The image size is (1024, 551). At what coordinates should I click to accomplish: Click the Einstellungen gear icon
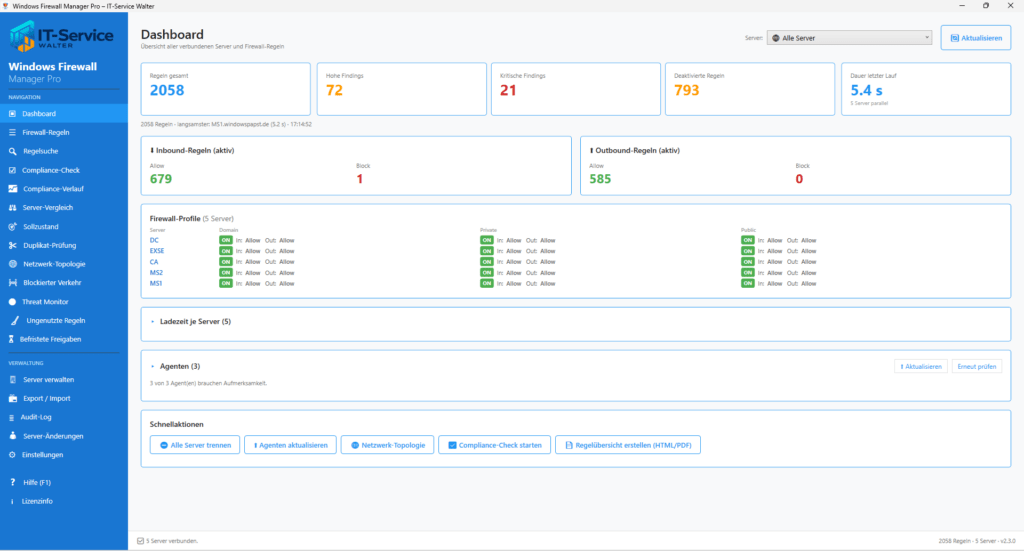click(x=12, y=455)
